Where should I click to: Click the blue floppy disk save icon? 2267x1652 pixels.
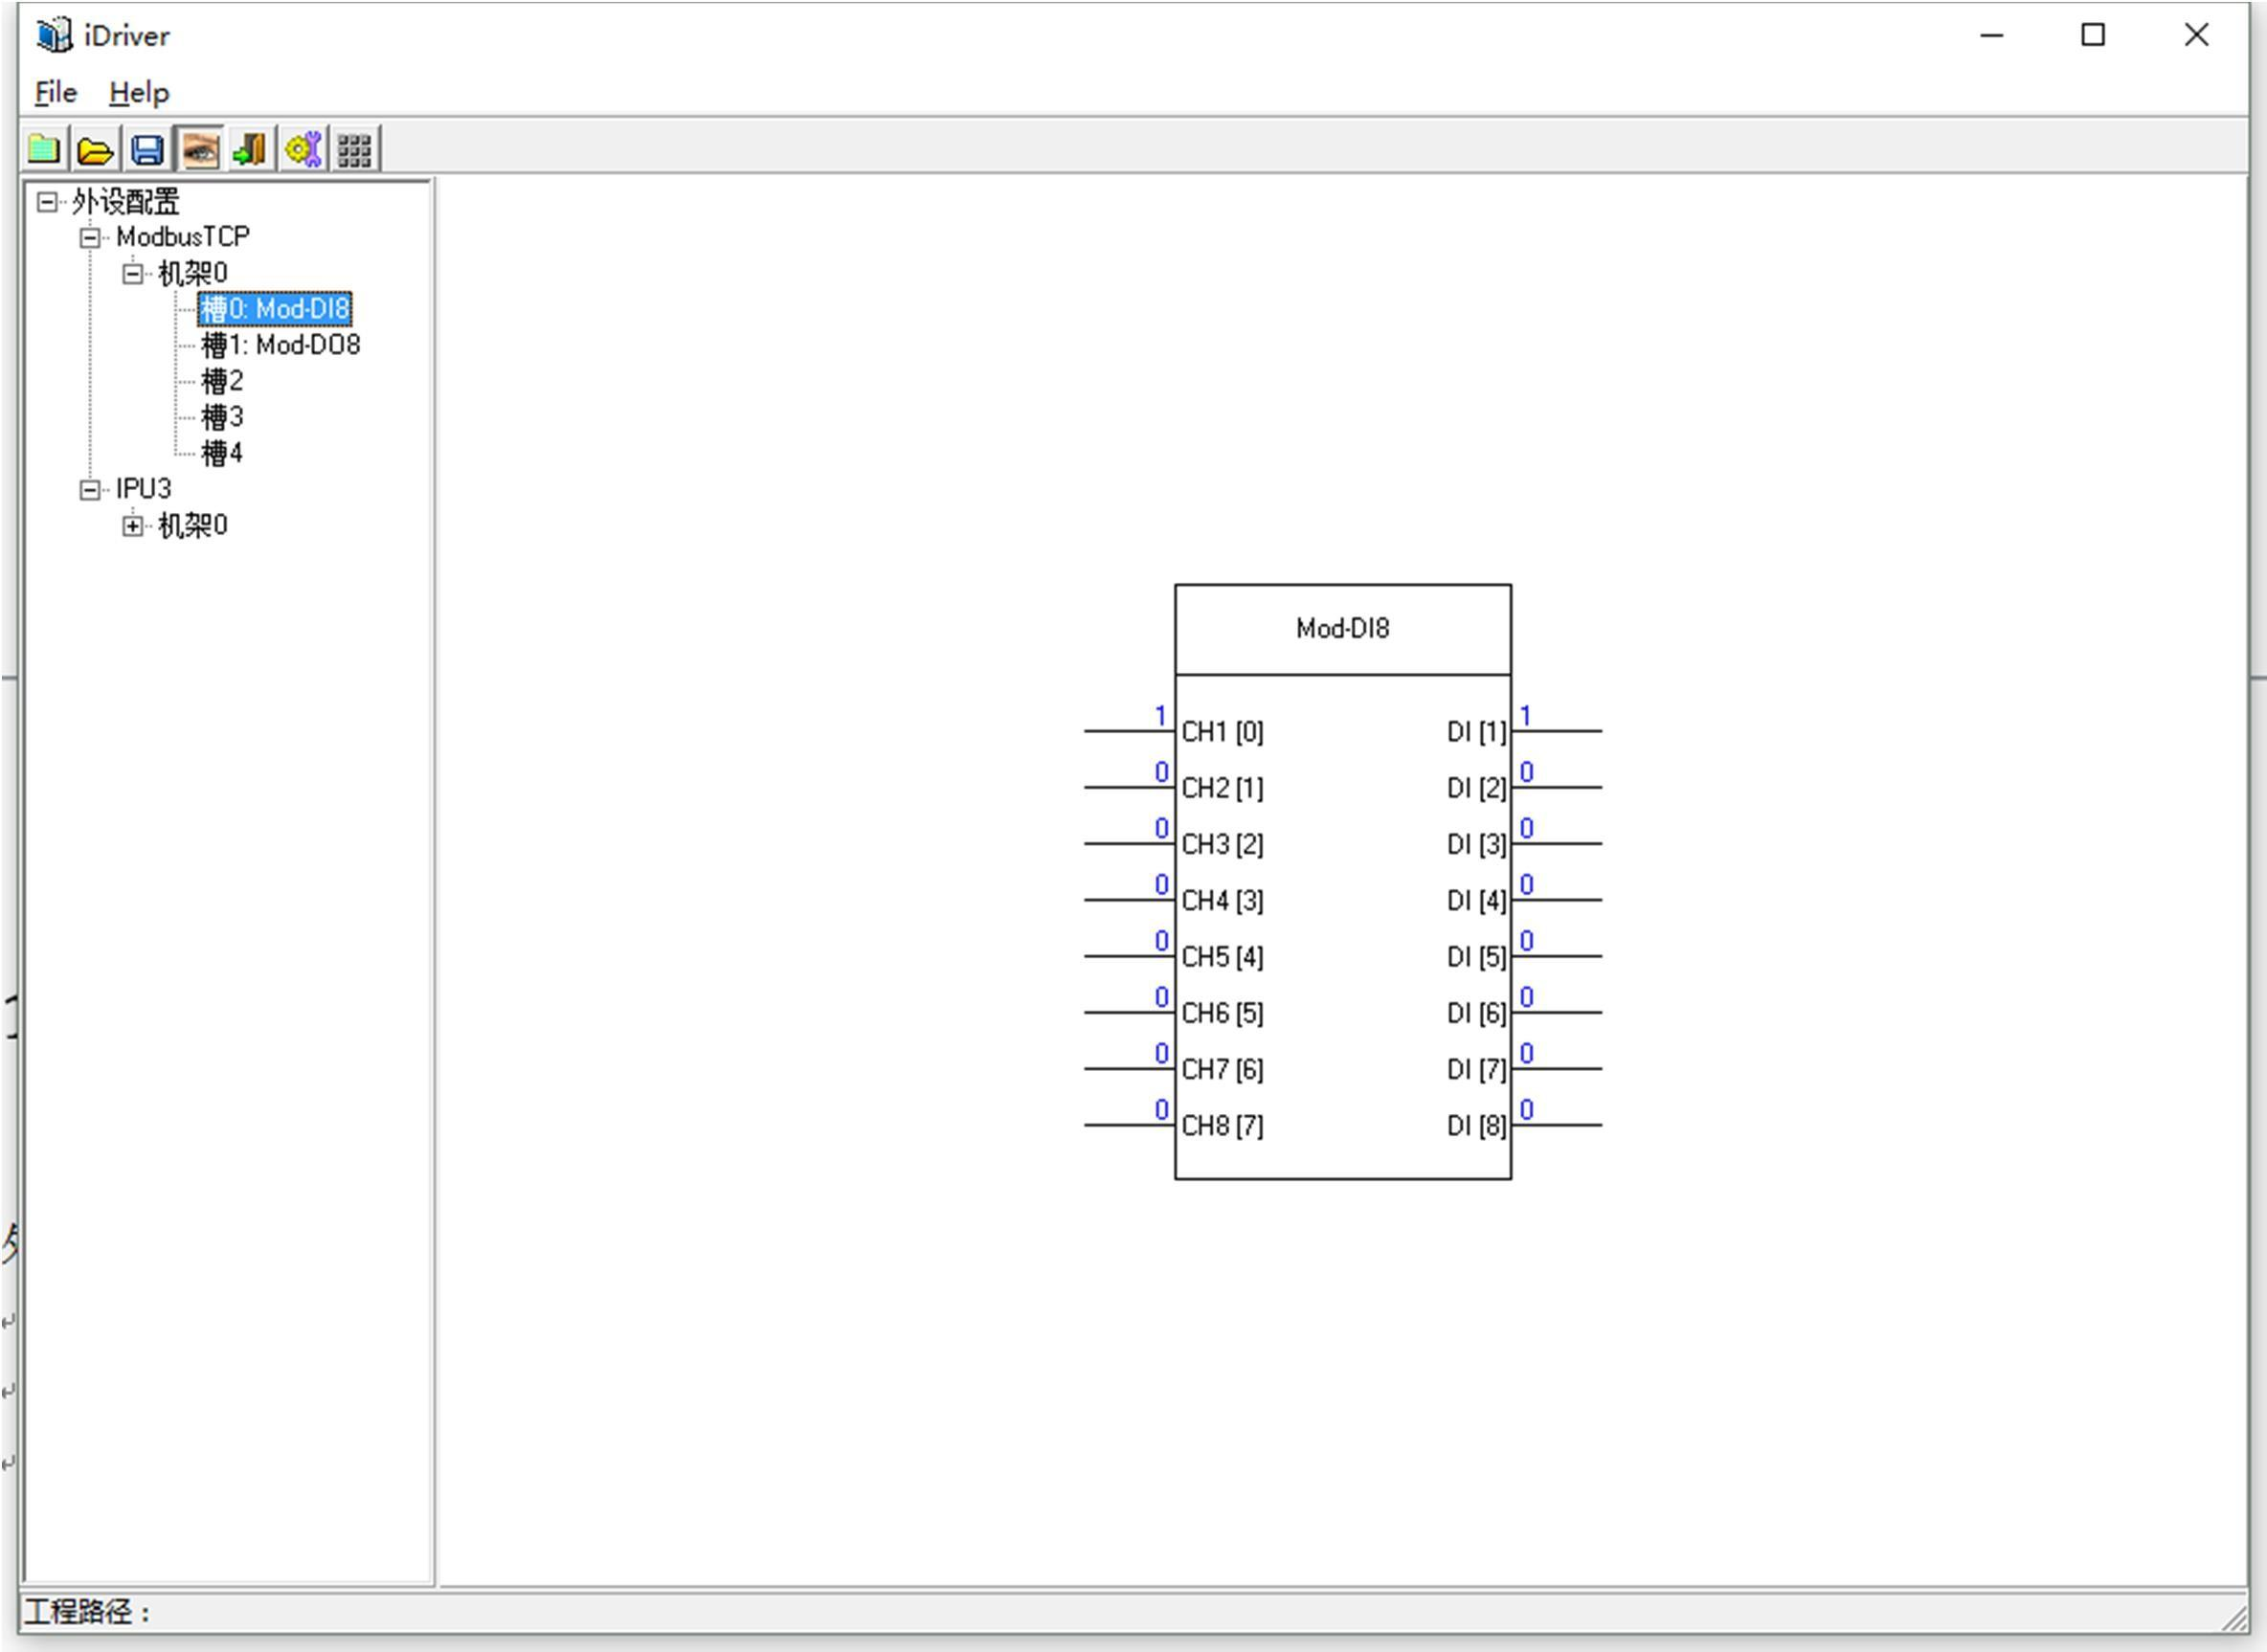click(148, 150)
